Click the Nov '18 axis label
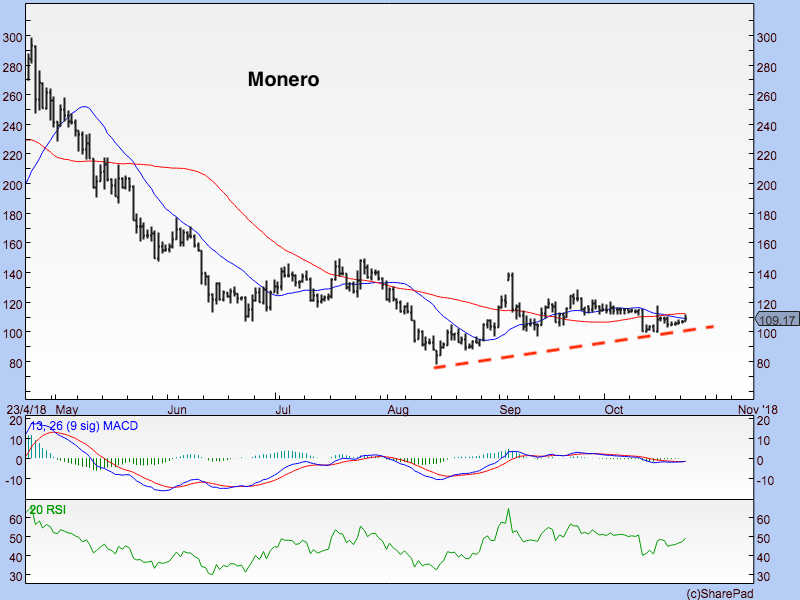This screenshot has width=800, height=600. coord(758,410)
